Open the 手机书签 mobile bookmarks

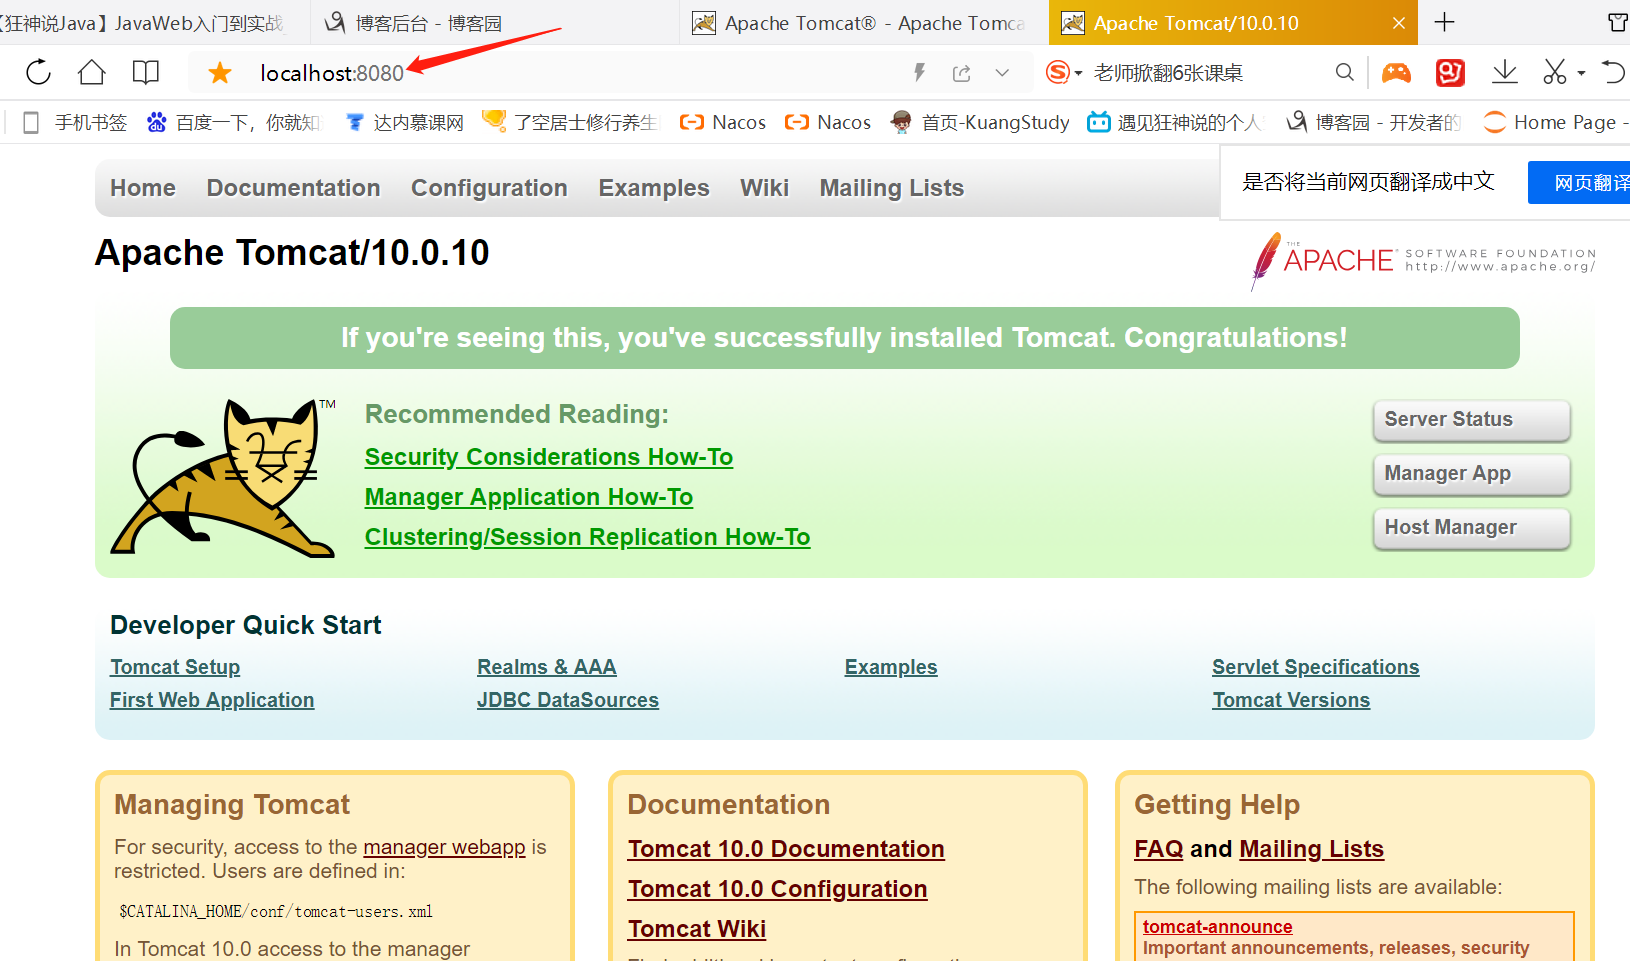pyautogui.click(x=75, y=122)
